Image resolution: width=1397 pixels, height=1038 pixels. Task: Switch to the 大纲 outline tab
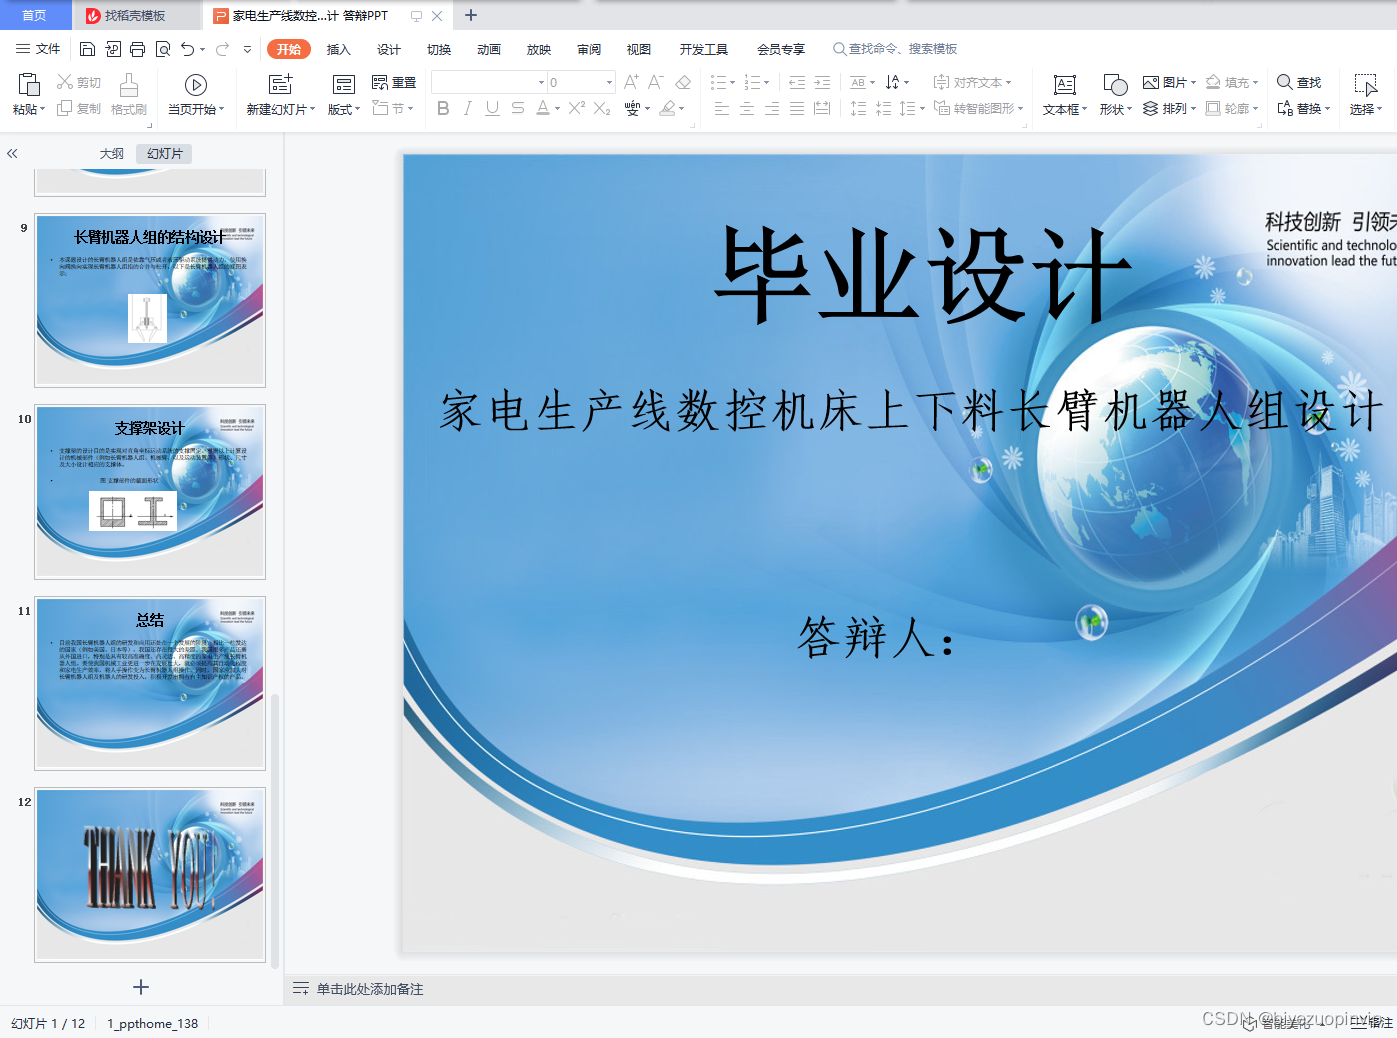(112, 153)
